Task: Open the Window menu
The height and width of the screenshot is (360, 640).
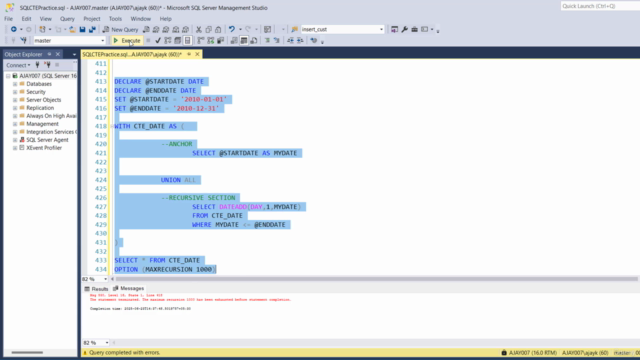Action: [x=140, y=19]
